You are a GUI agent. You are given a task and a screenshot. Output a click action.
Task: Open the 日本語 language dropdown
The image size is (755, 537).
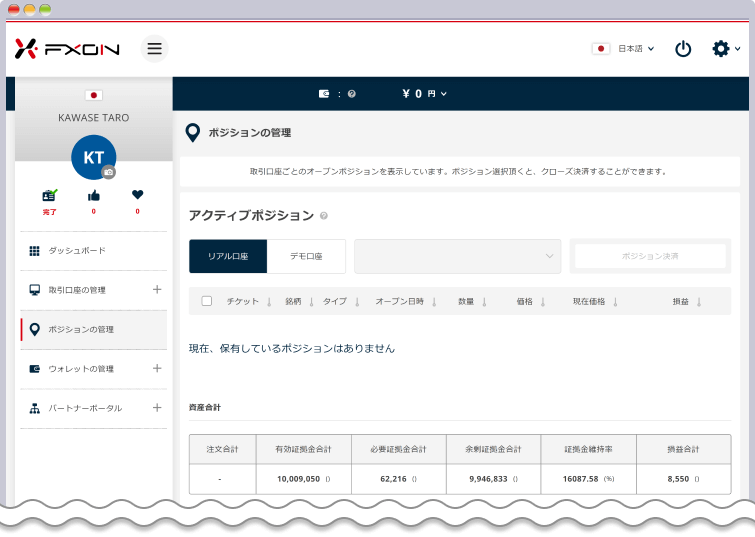tap(636, 49)
